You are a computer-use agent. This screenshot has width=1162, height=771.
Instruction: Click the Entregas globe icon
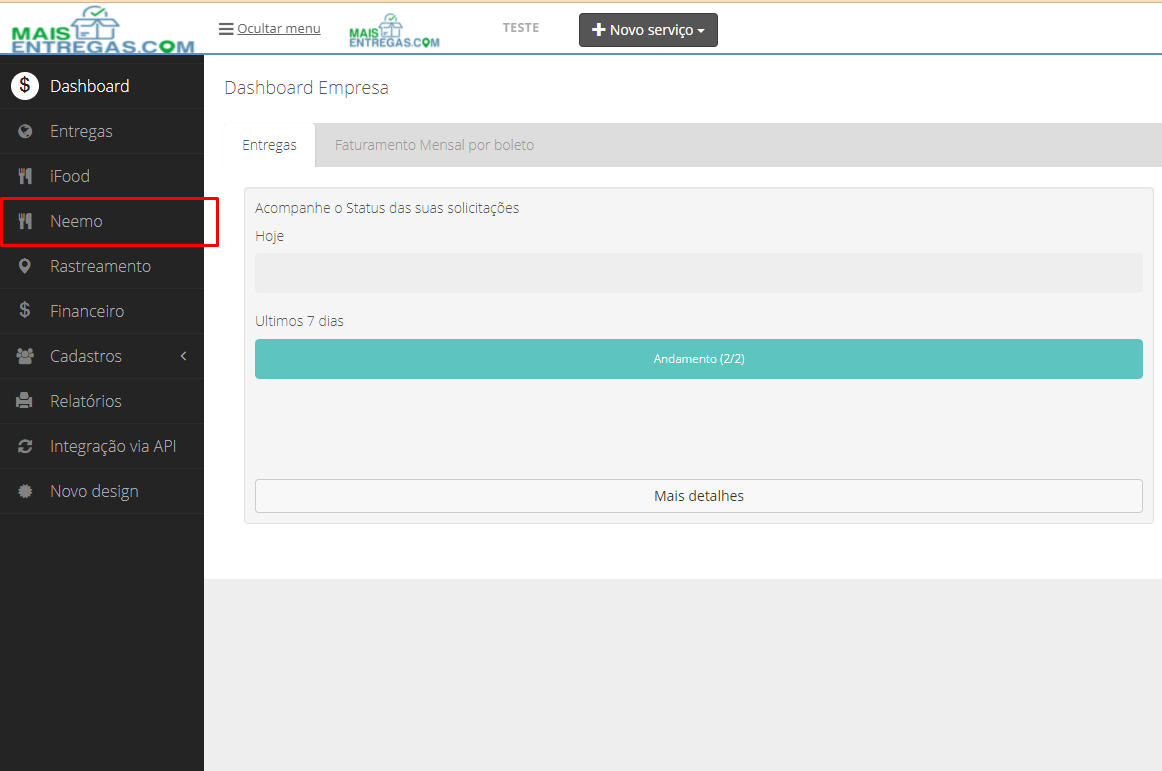point(25,131)
